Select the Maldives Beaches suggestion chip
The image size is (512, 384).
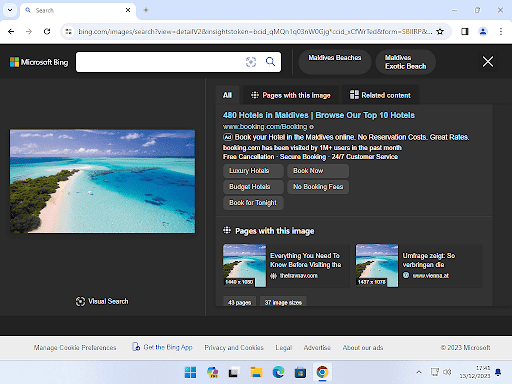(x=335, y=62)
